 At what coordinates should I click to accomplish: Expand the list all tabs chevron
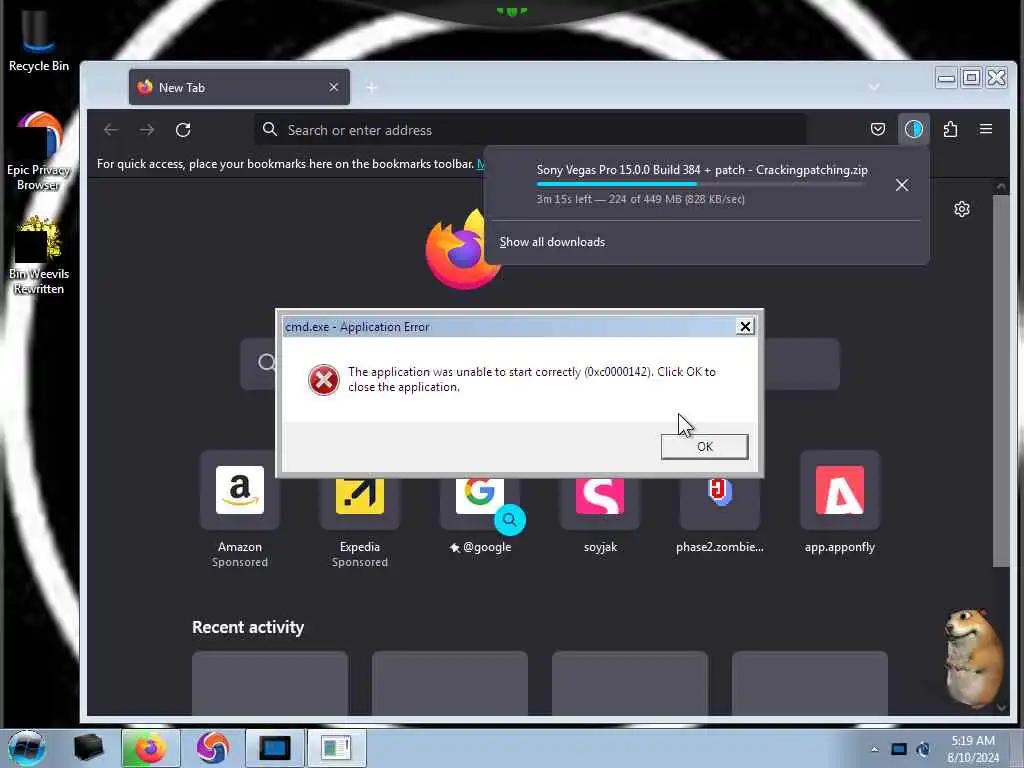[x=874, y=87]
